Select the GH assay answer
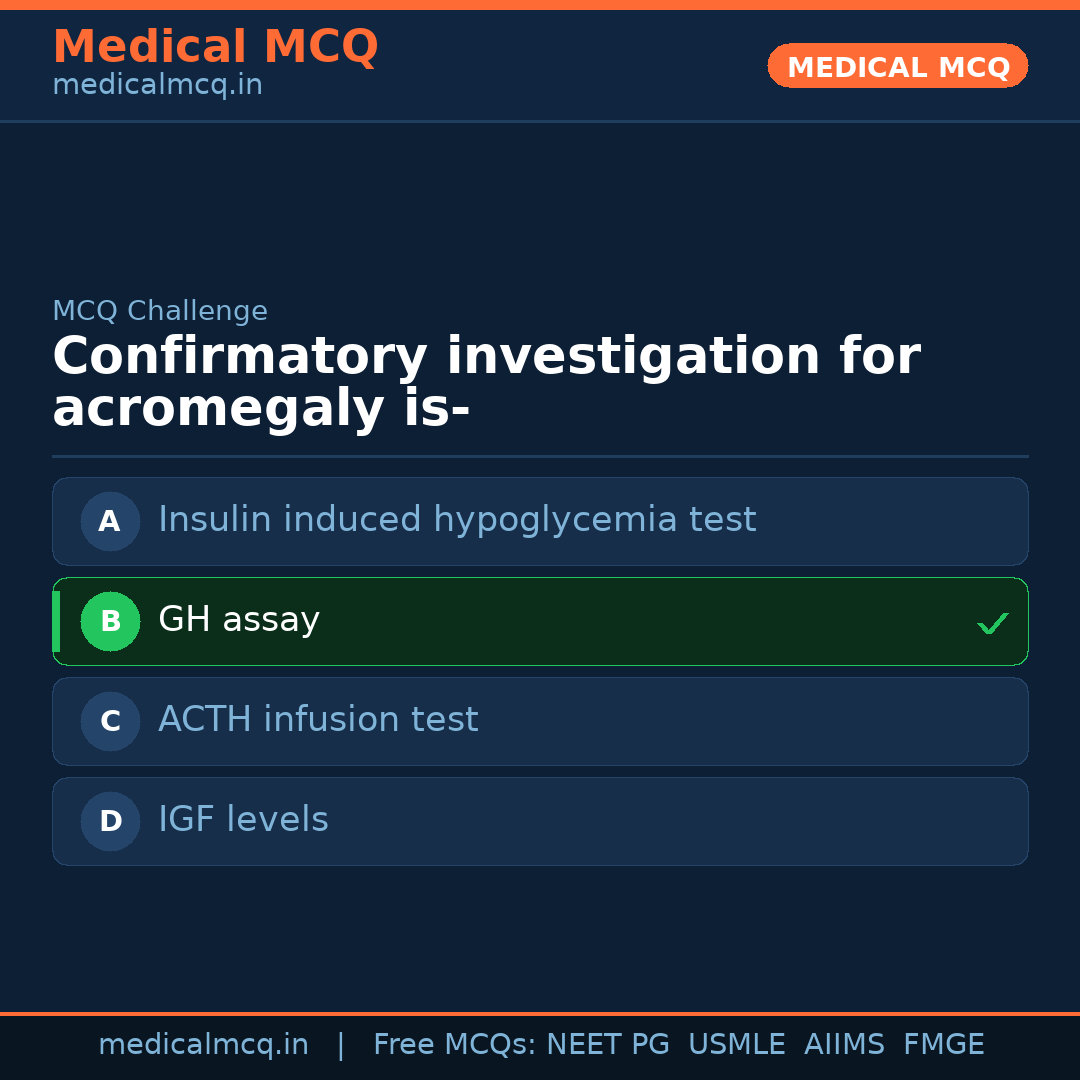 point(239,620)
